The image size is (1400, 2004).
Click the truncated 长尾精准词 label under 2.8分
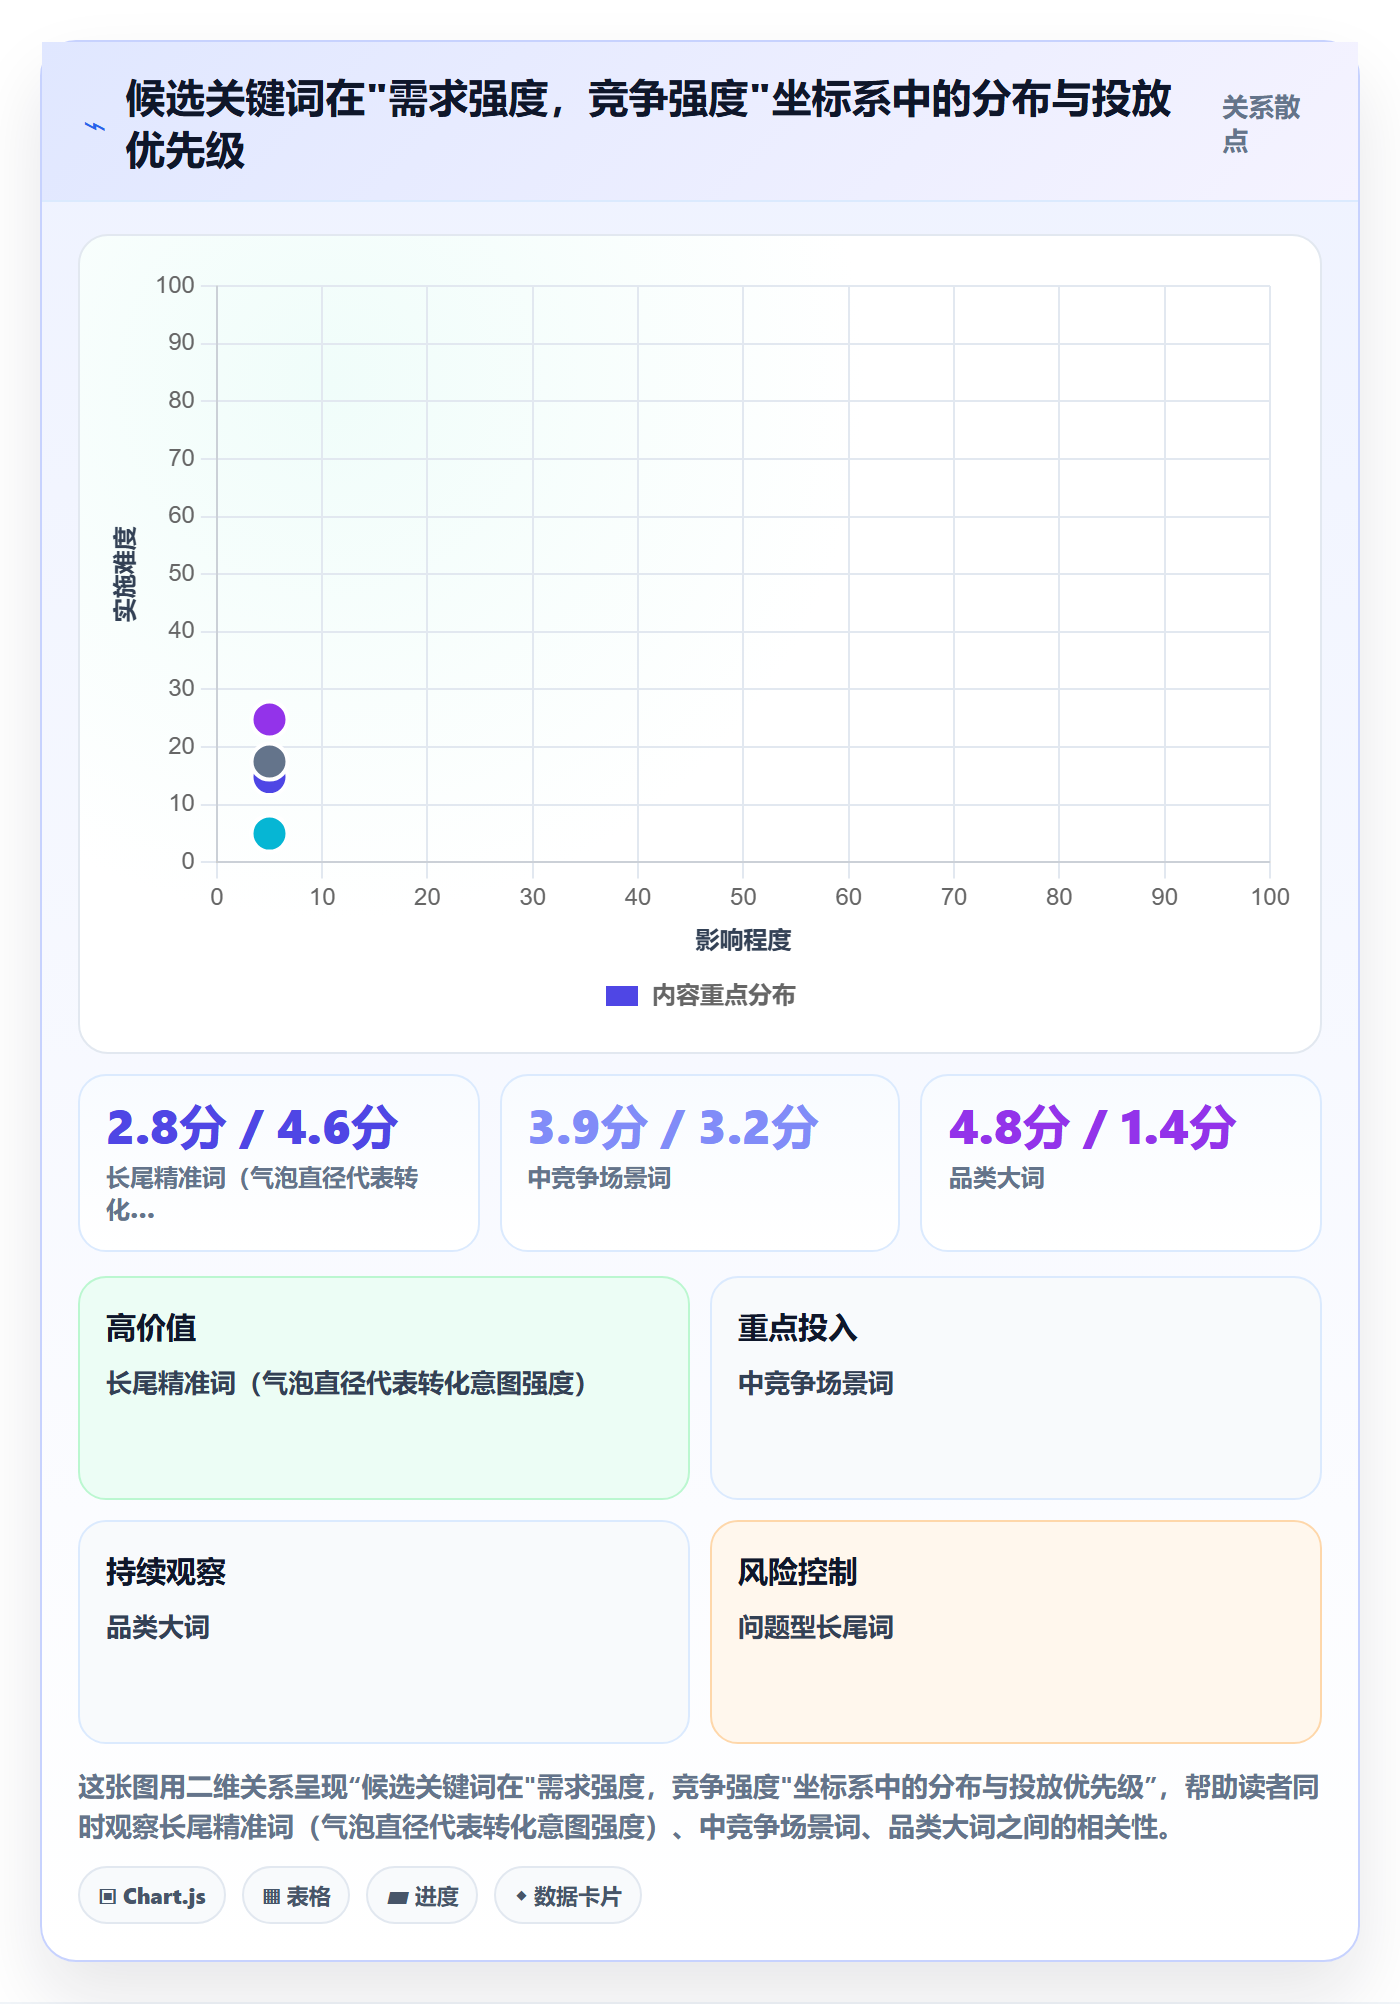pos(262,1194)
